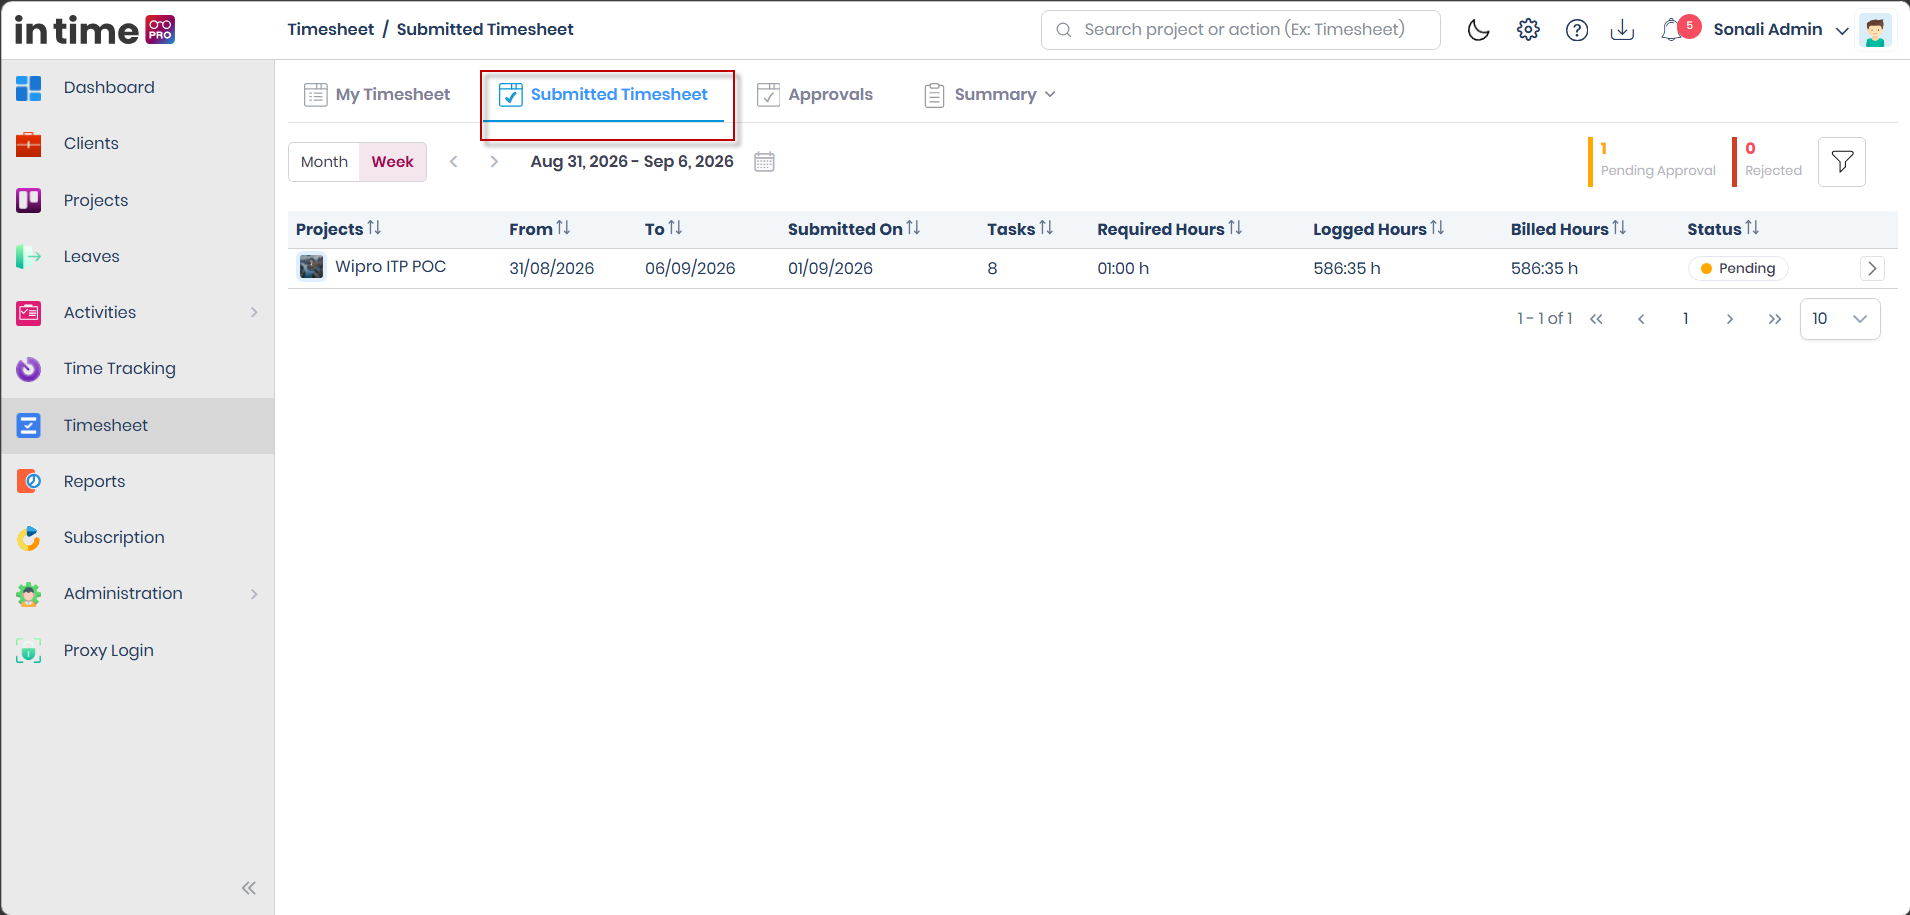Viewport: 1910px width, 915px height.
Task: Click the Pending Approval counter
Action: tap(1652, 160)
